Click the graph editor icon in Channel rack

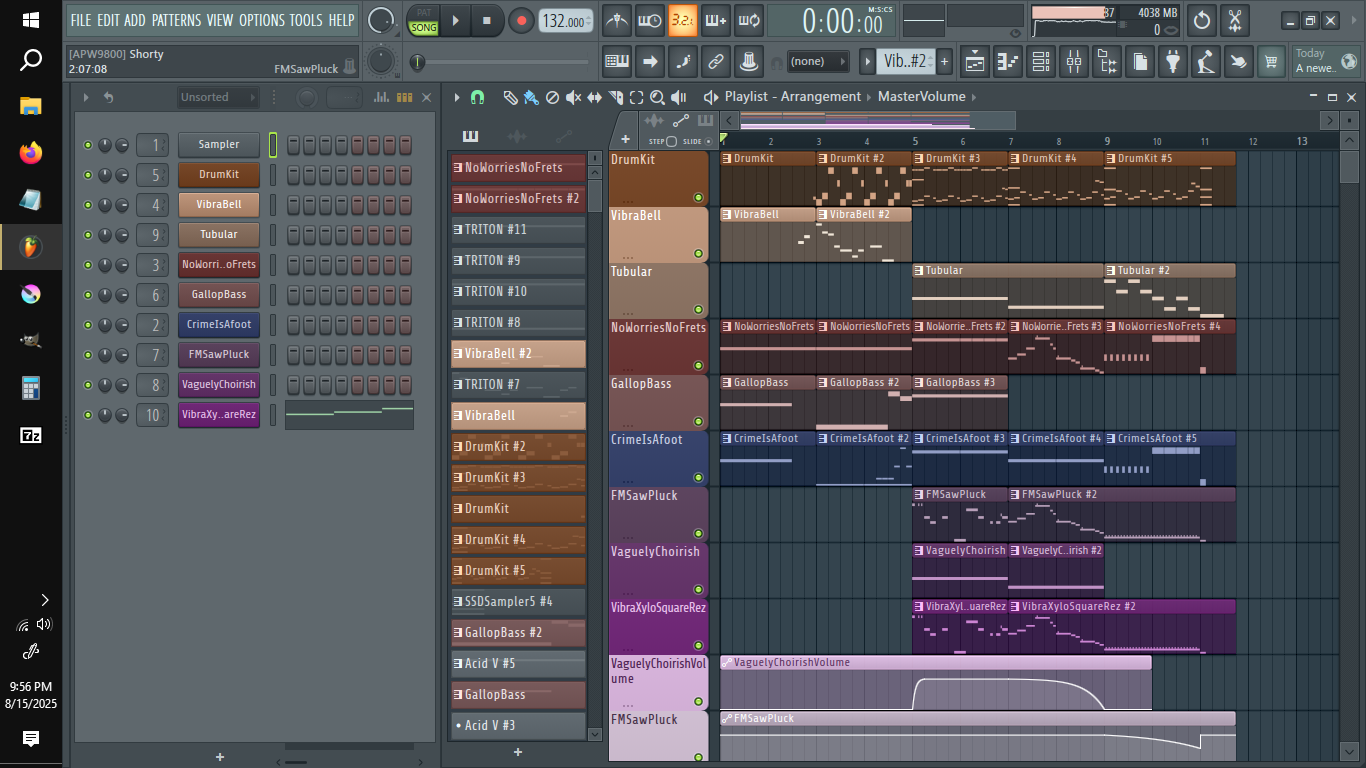point(381,97)
